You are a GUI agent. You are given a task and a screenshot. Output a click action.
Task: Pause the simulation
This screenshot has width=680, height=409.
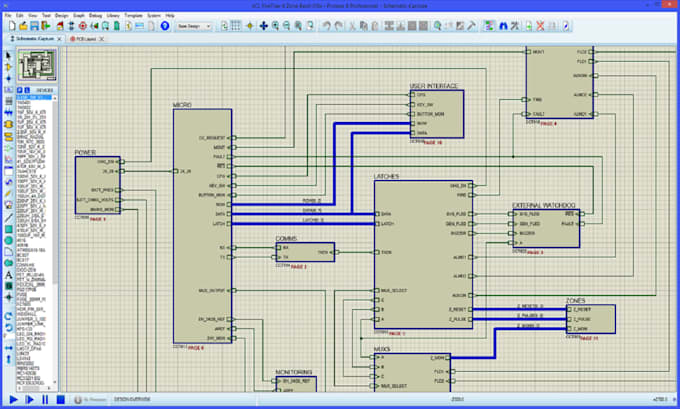pos(45,399)
